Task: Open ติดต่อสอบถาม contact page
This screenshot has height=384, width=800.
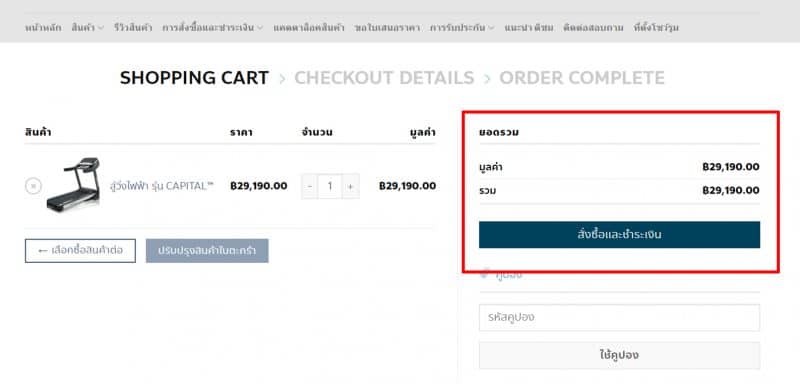Action: (593, 28)
